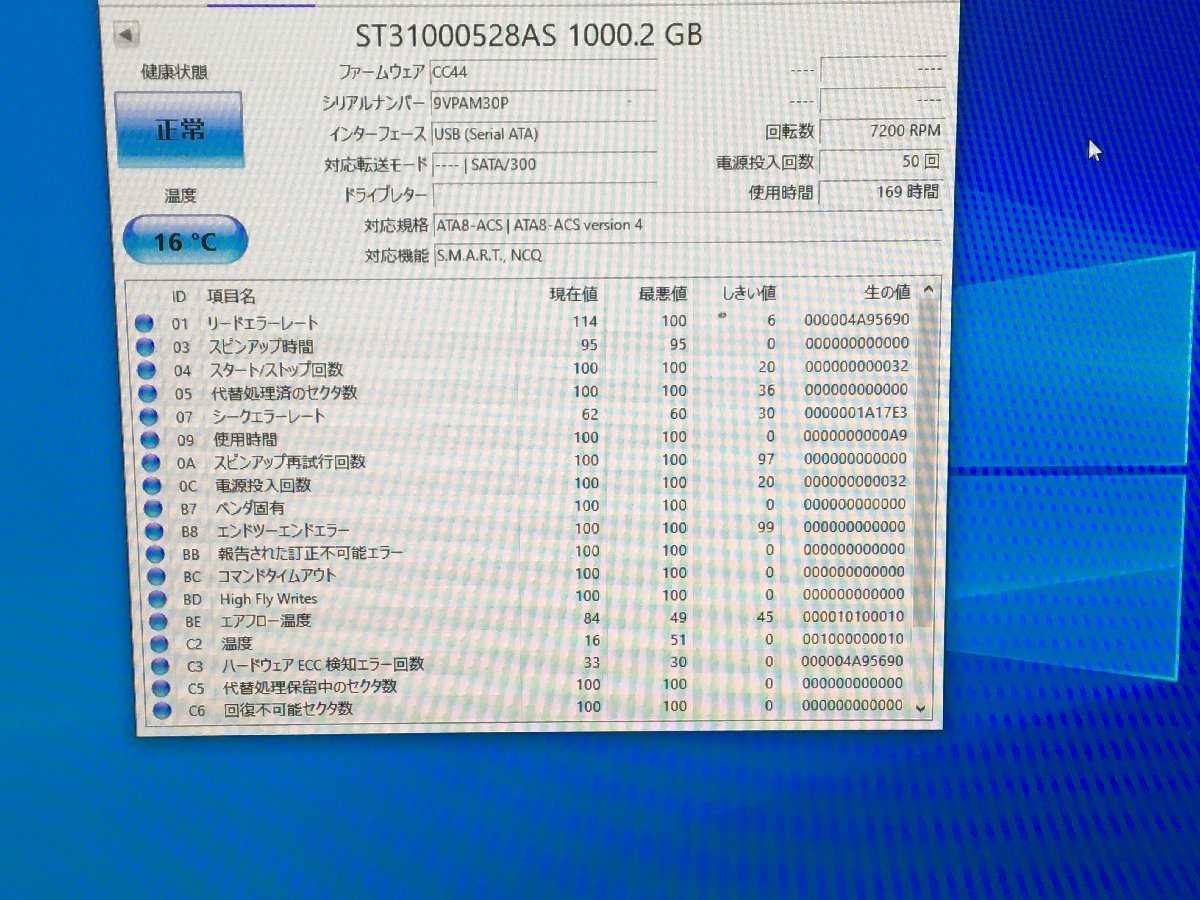Click the 16 °C temperature indicator
This screenshot has width=1200, height=900.
pos(183,238)
